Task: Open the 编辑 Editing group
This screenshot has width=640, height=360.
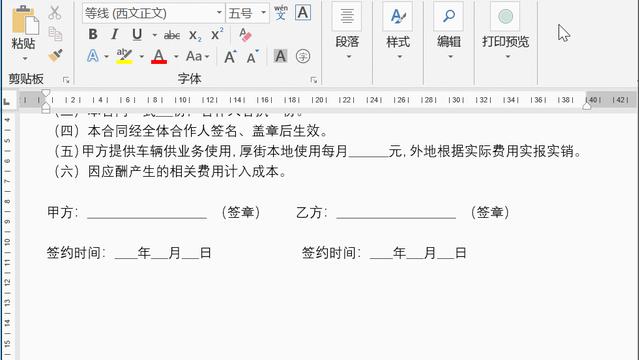Action: click(x=449, y=32)
